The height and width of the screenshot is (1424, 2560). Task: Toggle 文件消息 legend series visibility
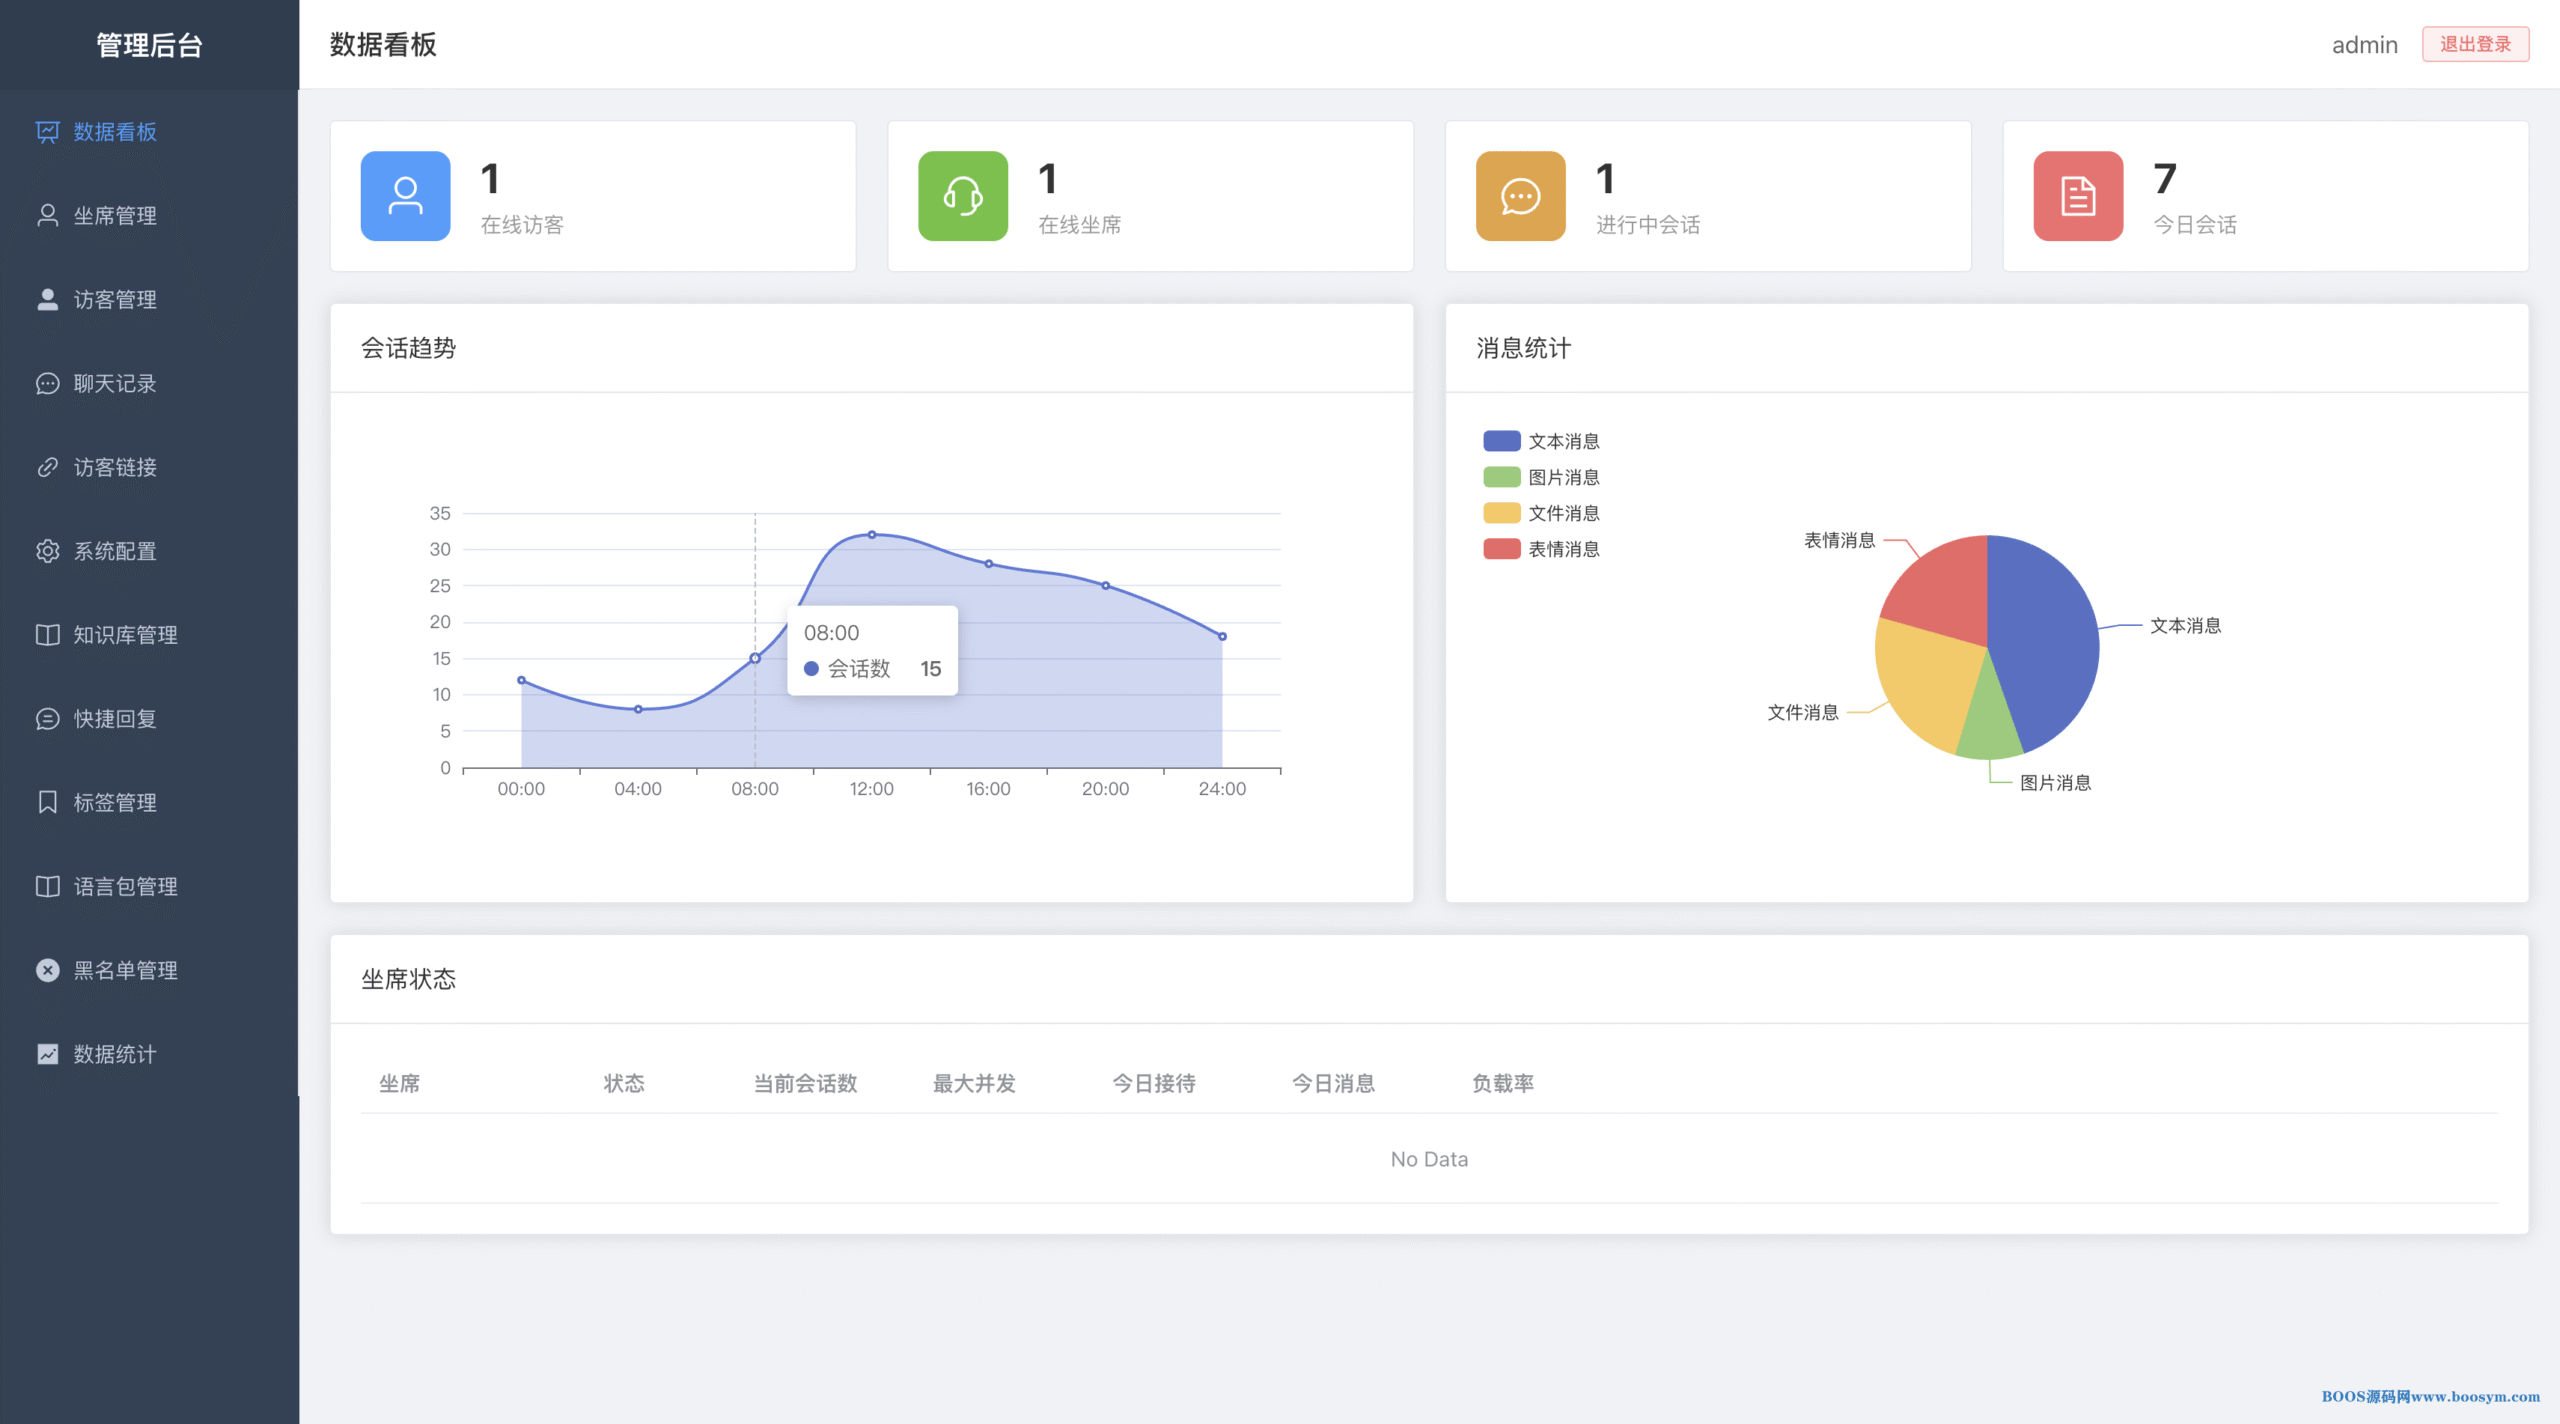click(x=1541, y=513)
